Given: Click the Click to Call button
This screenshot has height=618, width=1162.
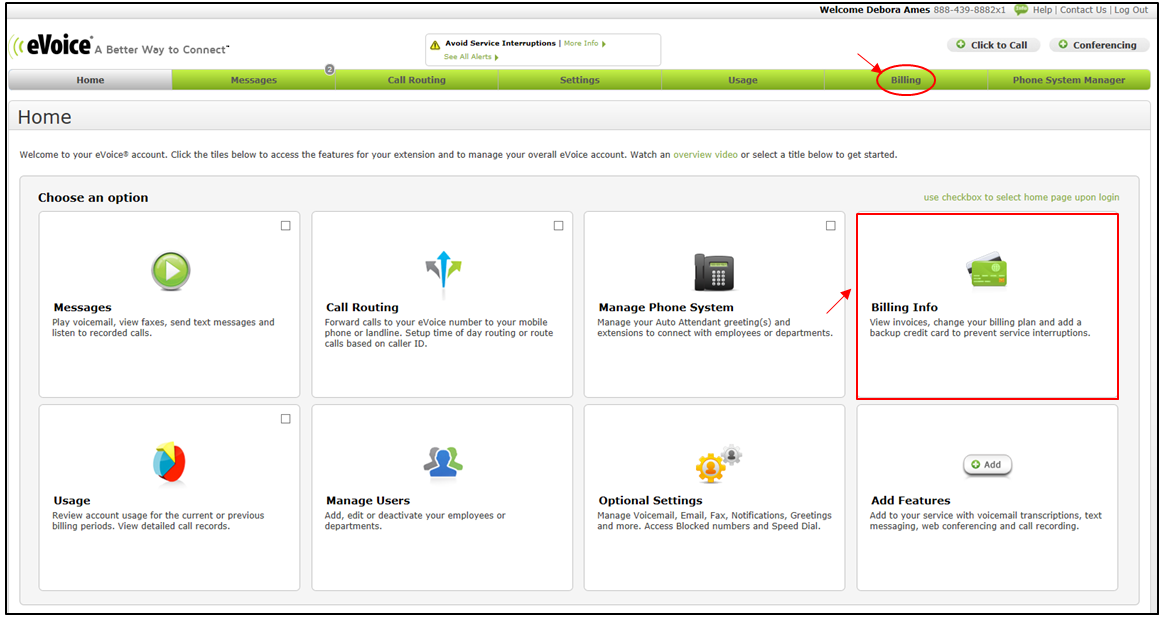Looking at the screenshot, I should (x=993, y=45).
